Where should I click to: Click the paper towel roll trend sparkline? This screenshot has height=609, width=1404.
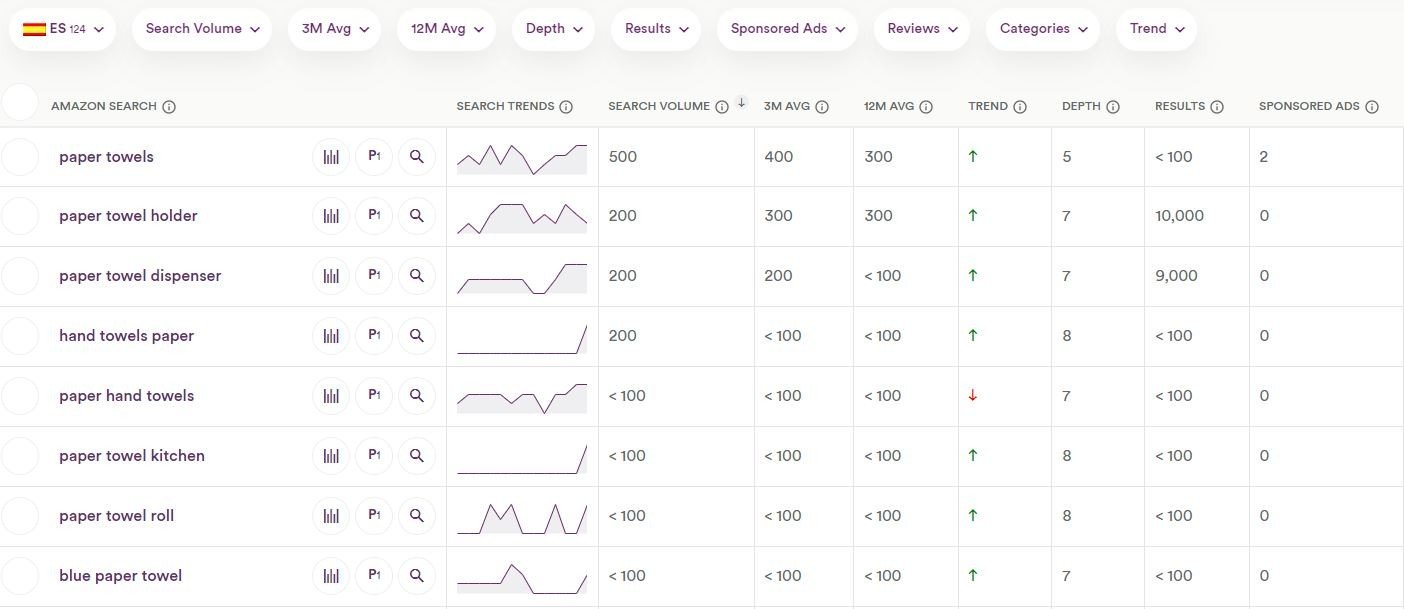[522, 519]
